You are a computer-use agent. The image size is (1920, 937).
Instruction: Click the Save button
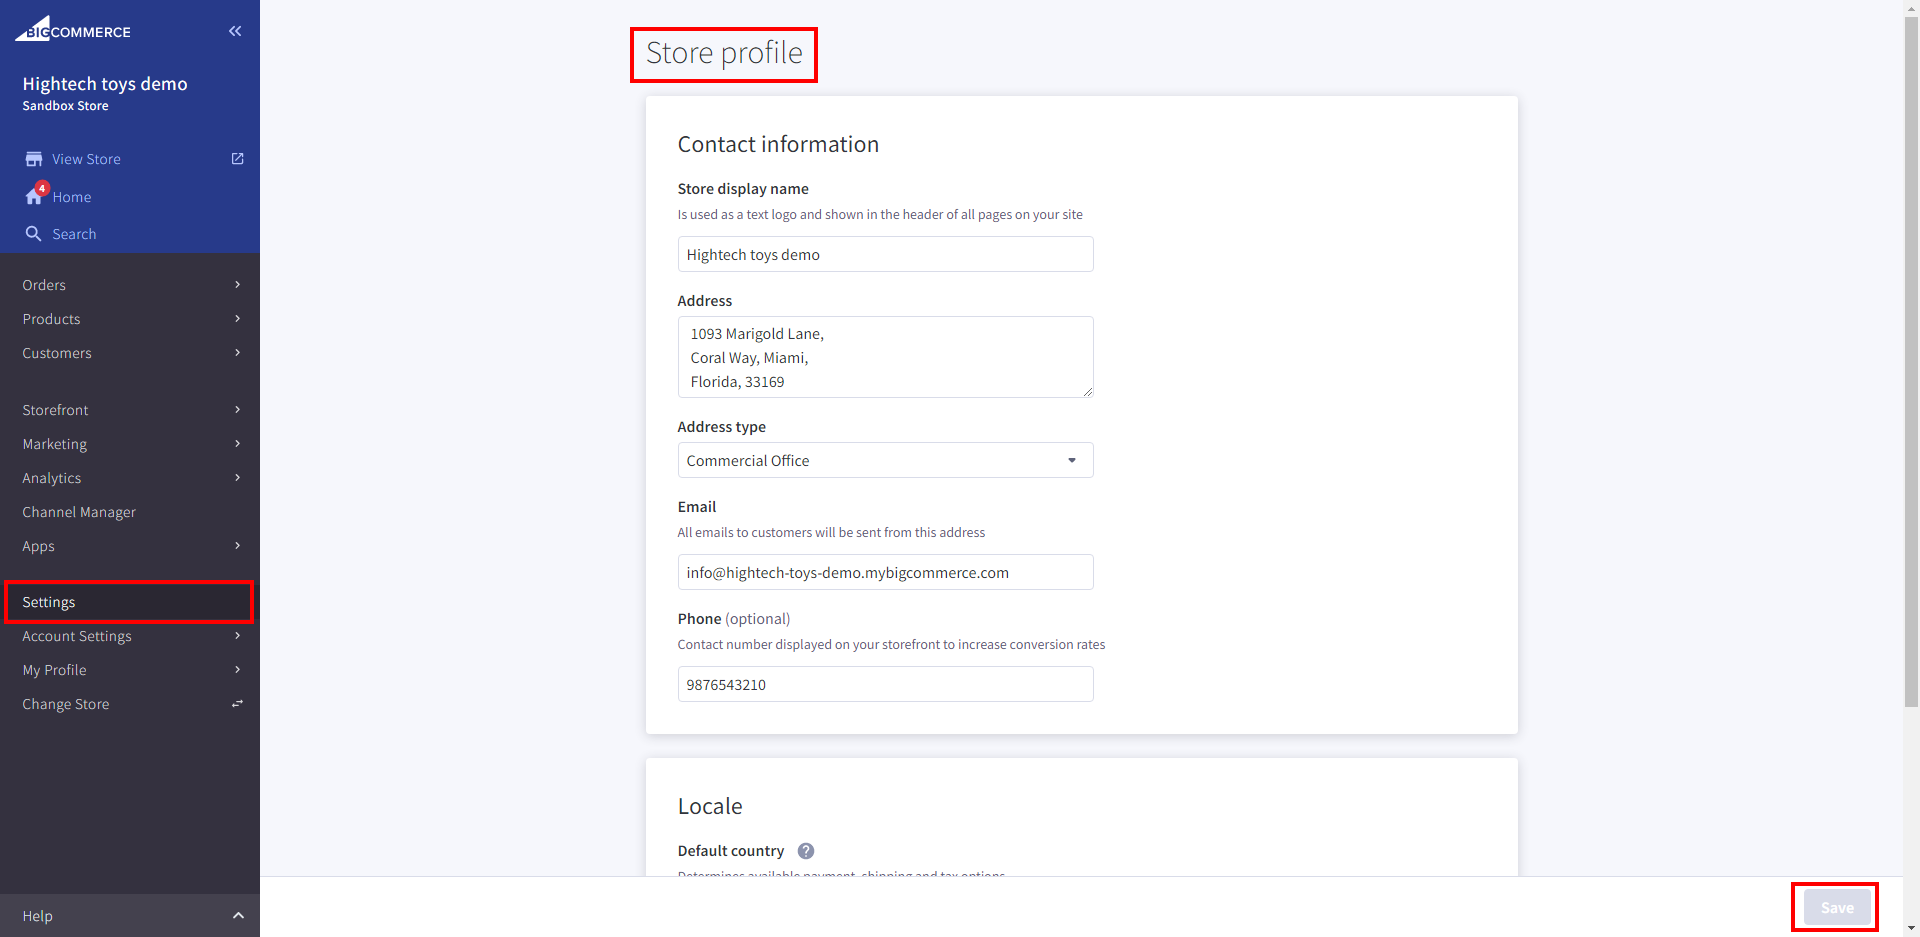click(1836, 908)
